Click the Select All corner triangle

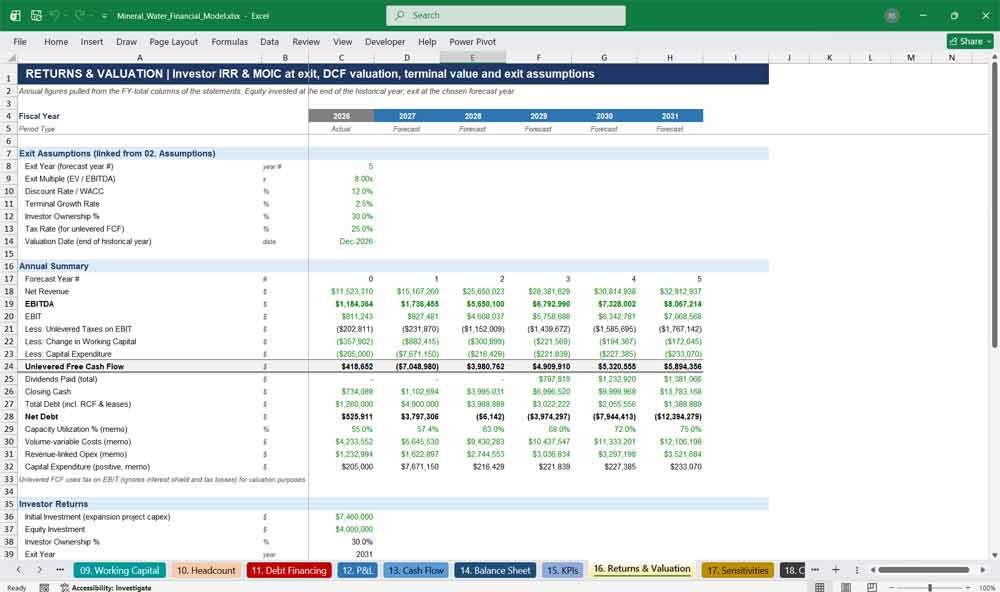(9, 57)
